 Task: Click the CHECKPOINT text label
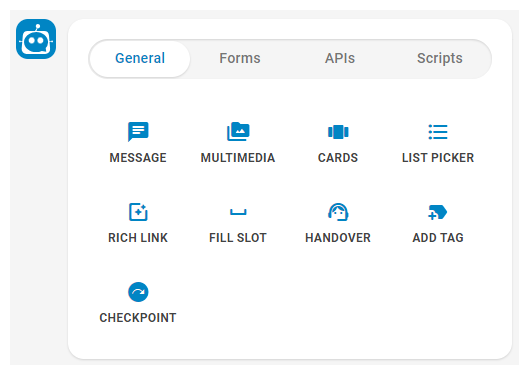click(138, 318)
